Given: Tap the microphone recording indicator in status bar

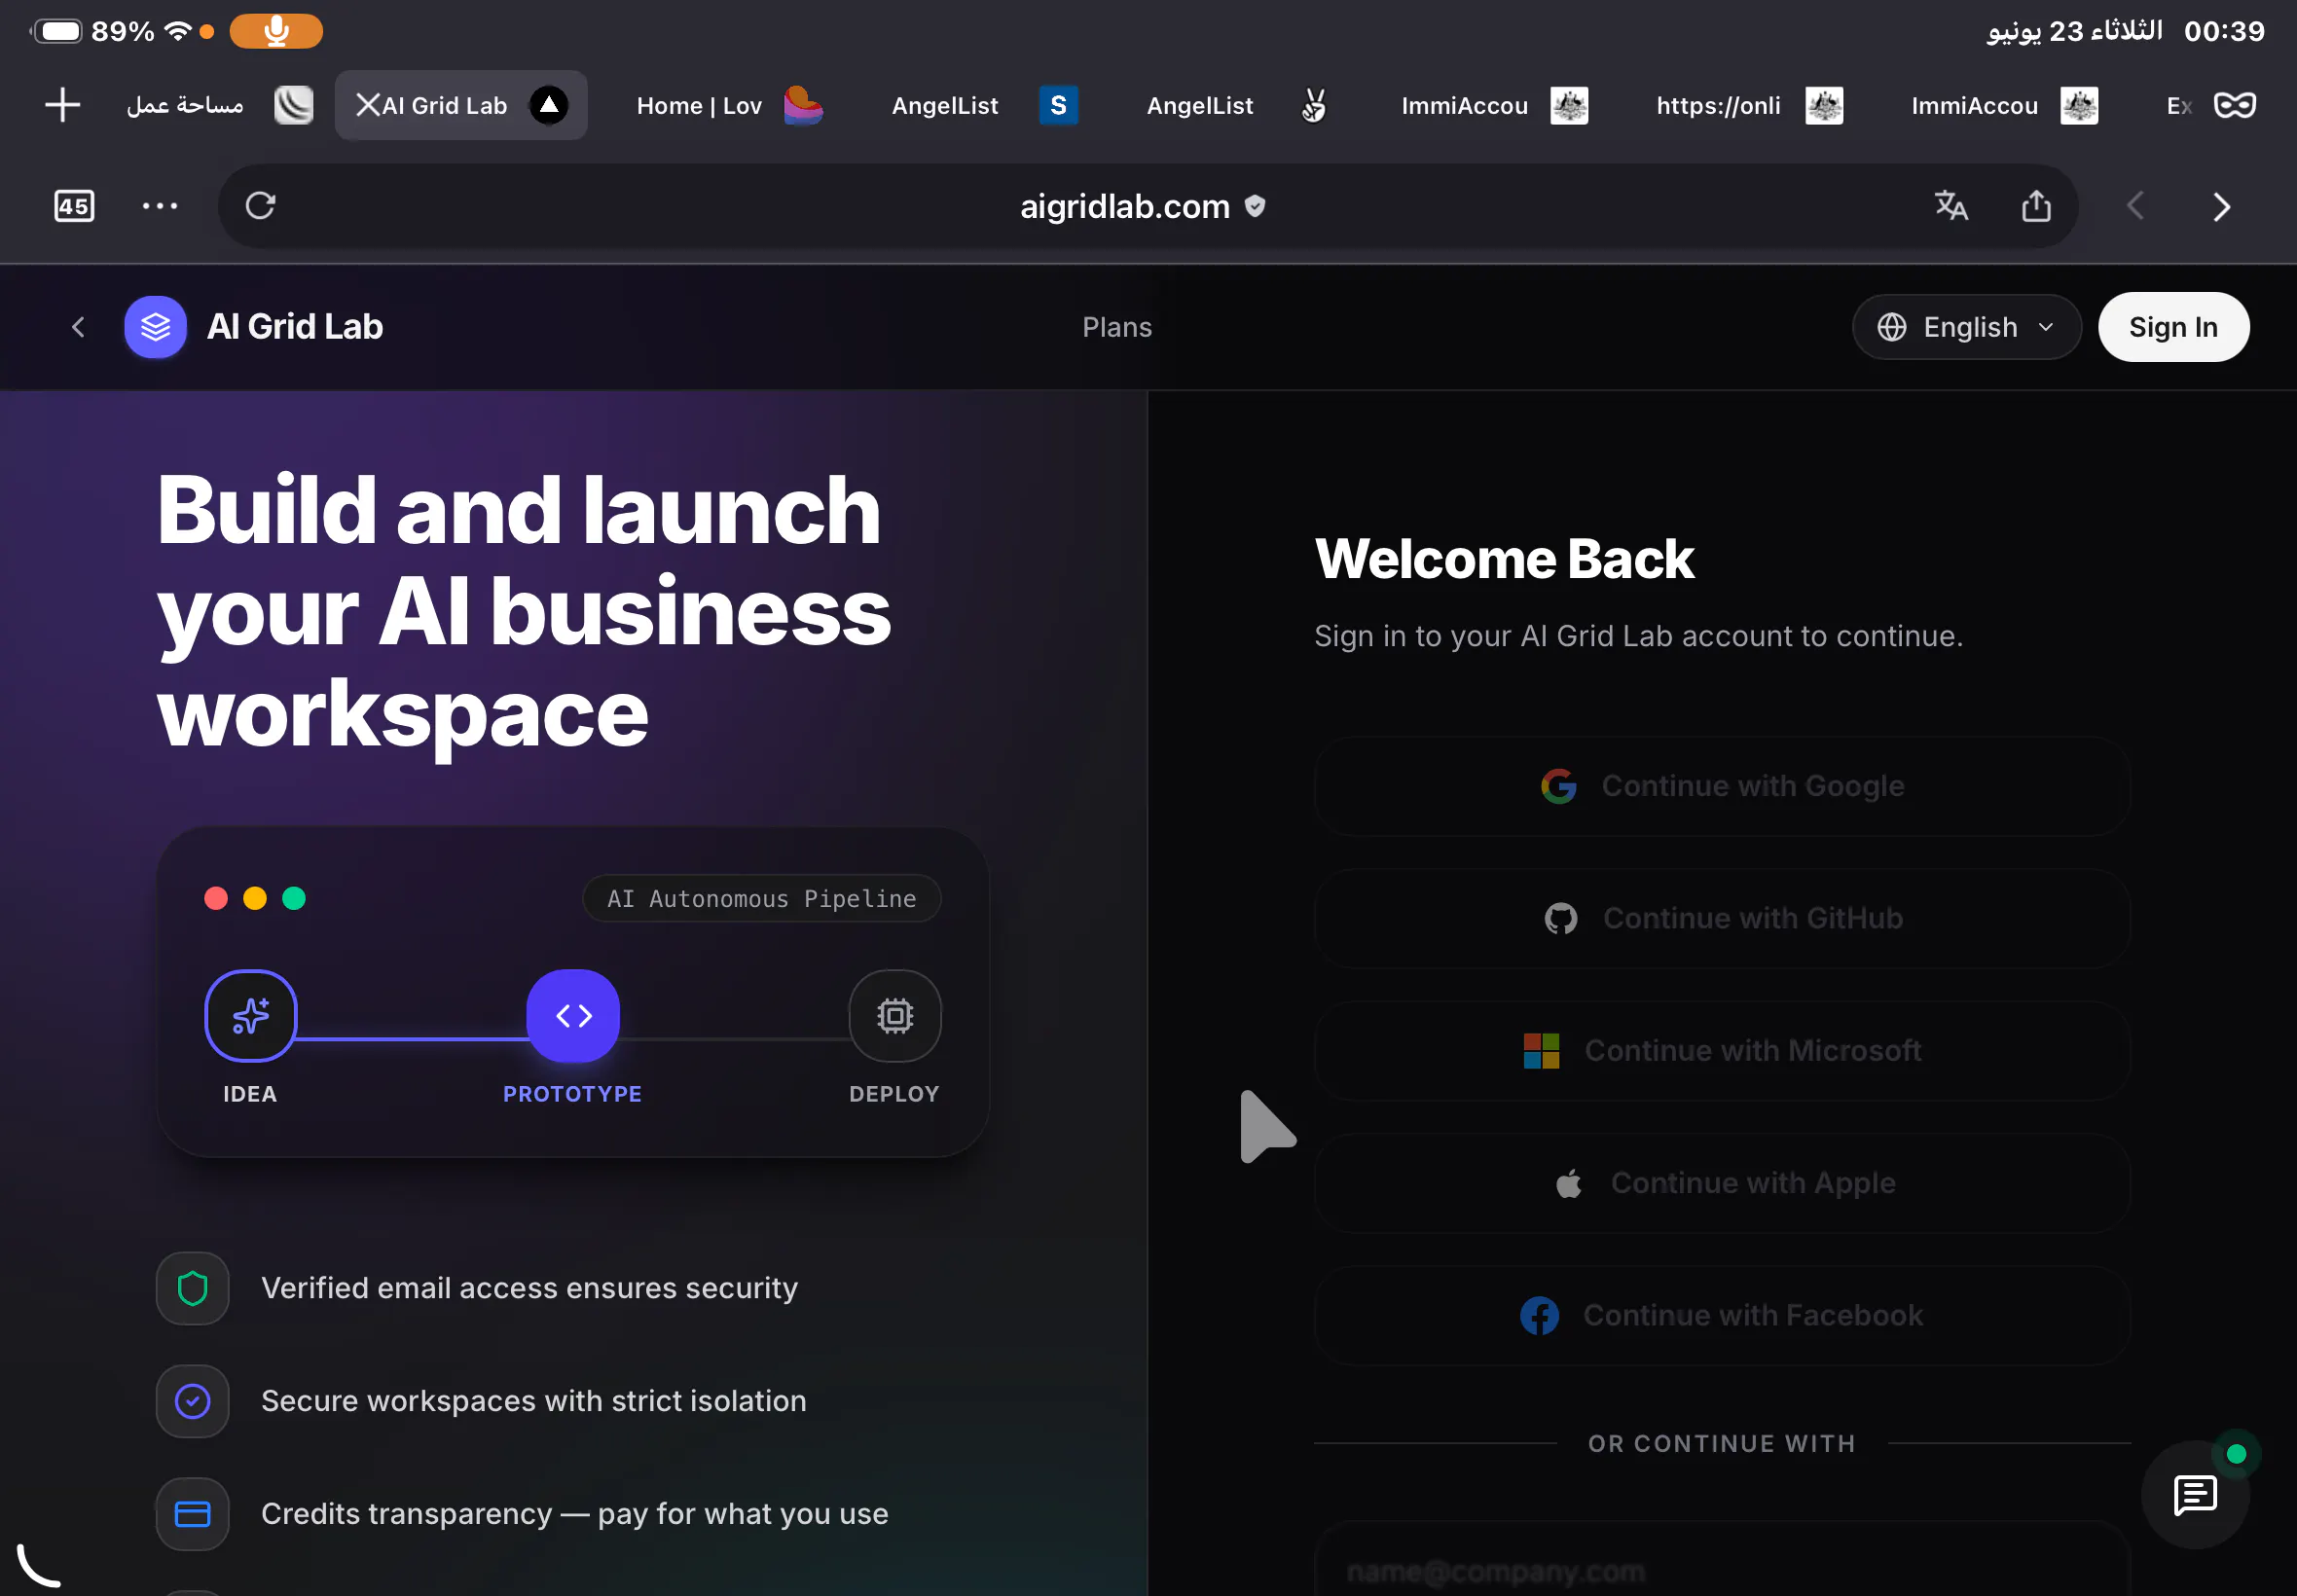Looking at the screenshot, I should (x=276, y=31).
